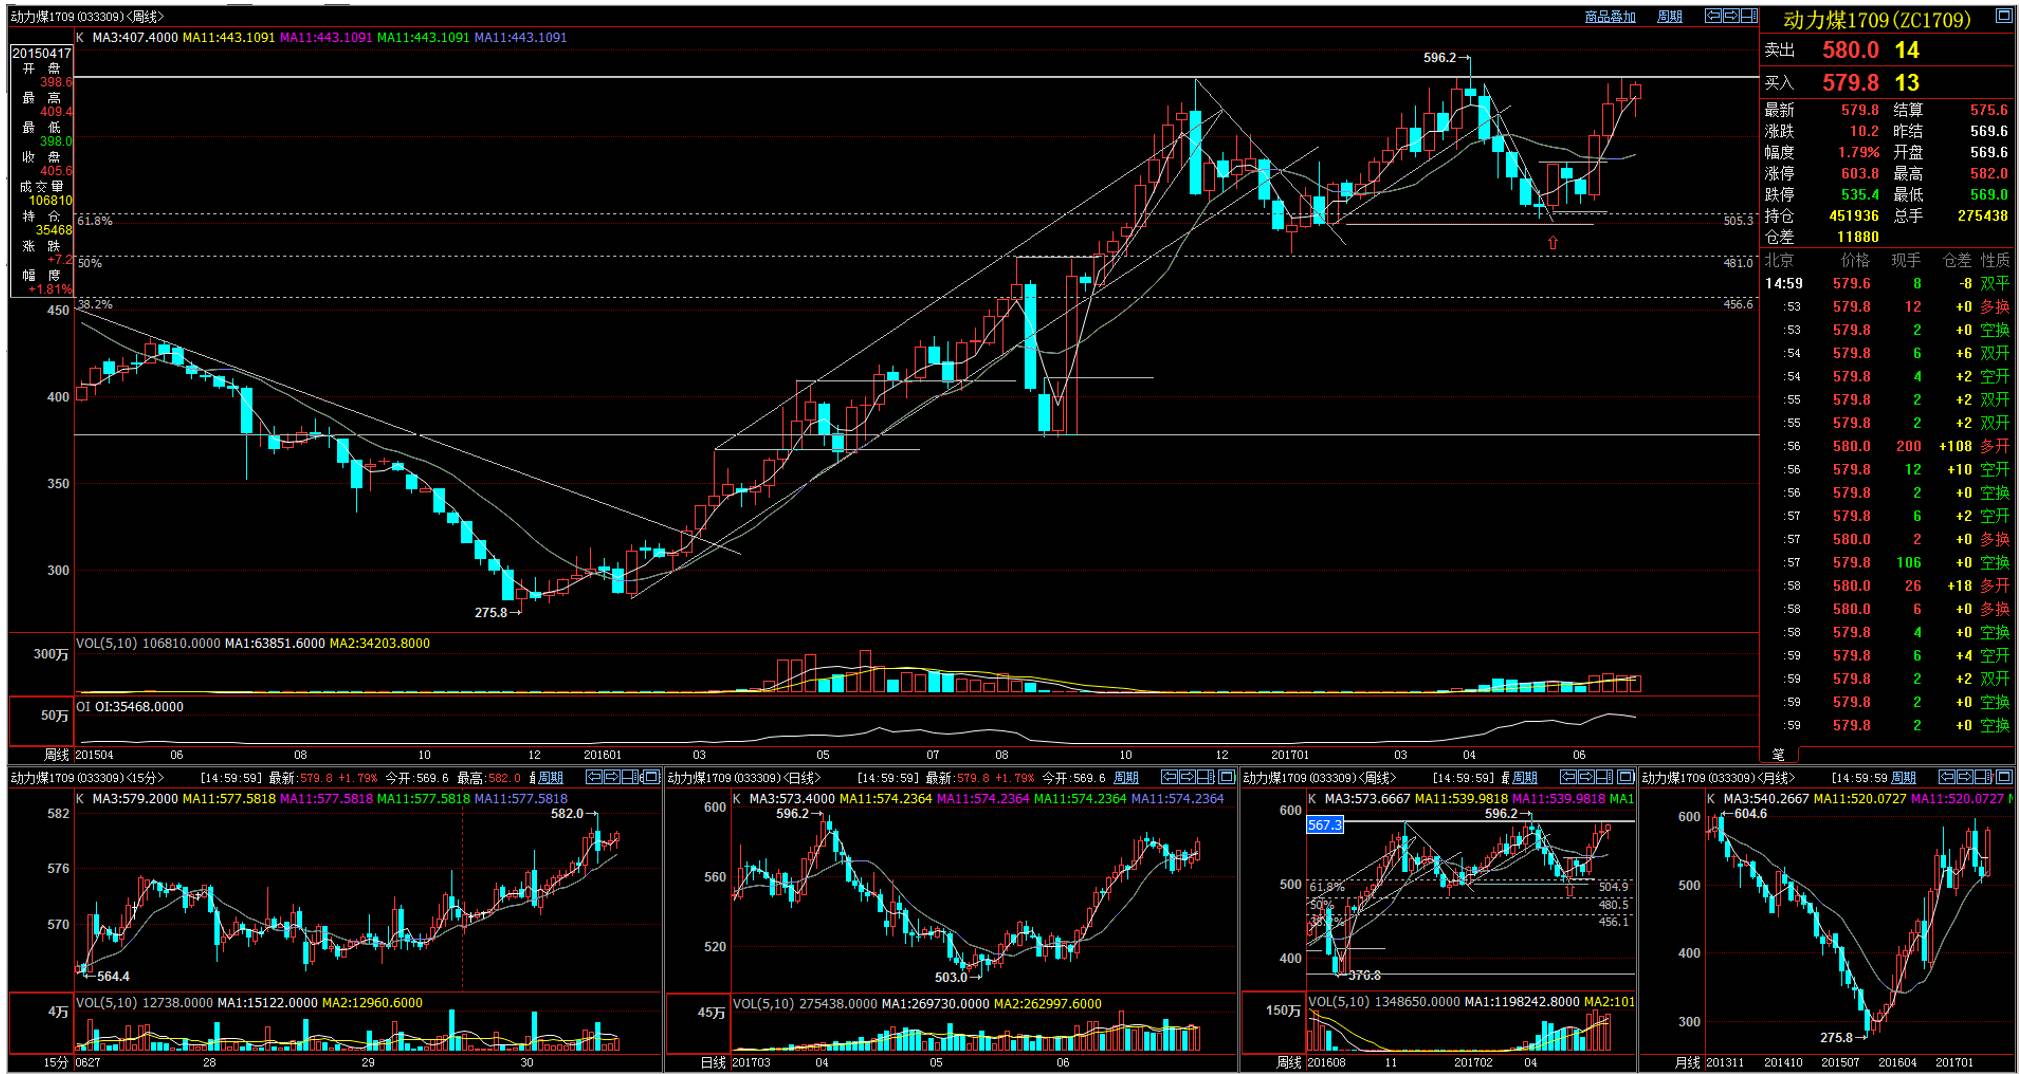Click the left-arrow icon in the small 日线 chart header

coord(1170,777)
